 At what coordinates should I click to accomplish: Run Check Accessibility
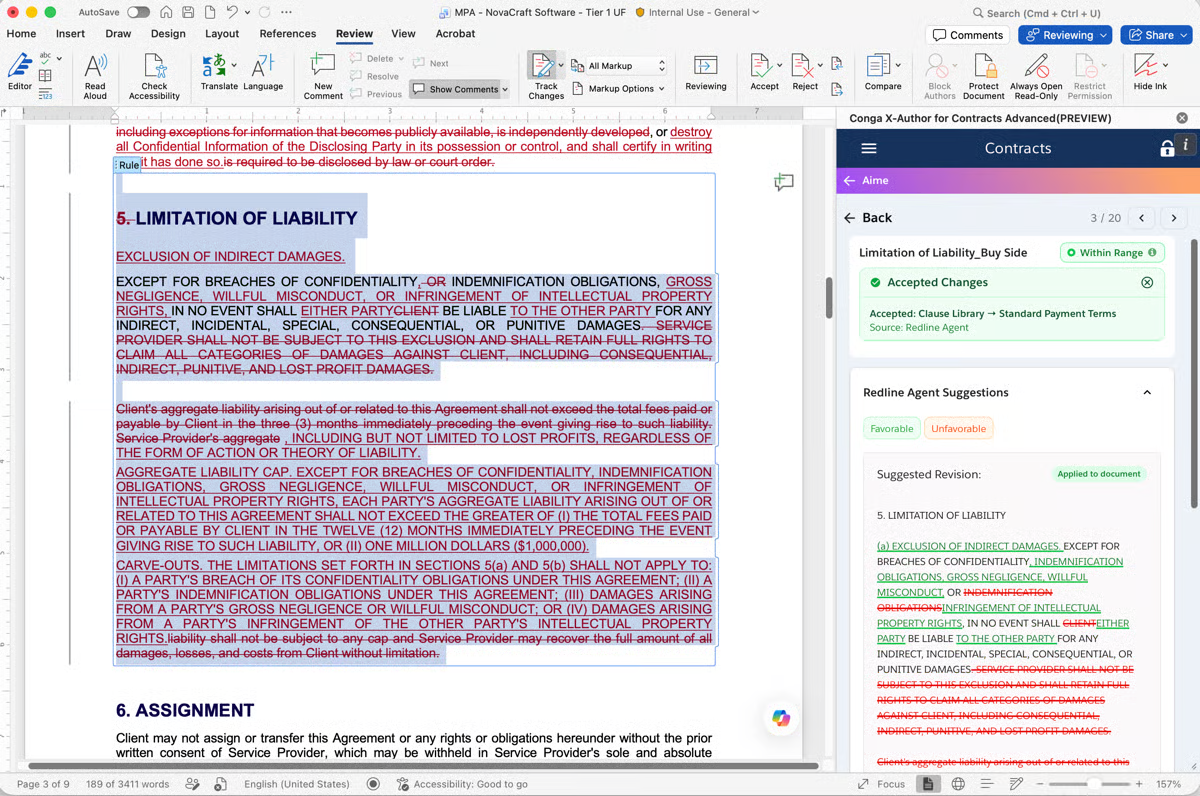coord(154,76)
